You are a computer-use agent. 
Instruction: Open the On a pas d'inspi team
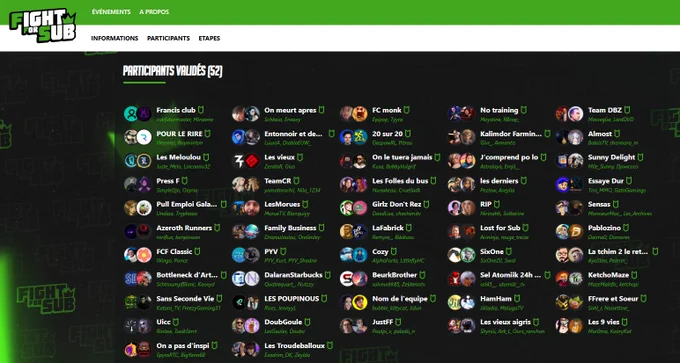point(183,346)
